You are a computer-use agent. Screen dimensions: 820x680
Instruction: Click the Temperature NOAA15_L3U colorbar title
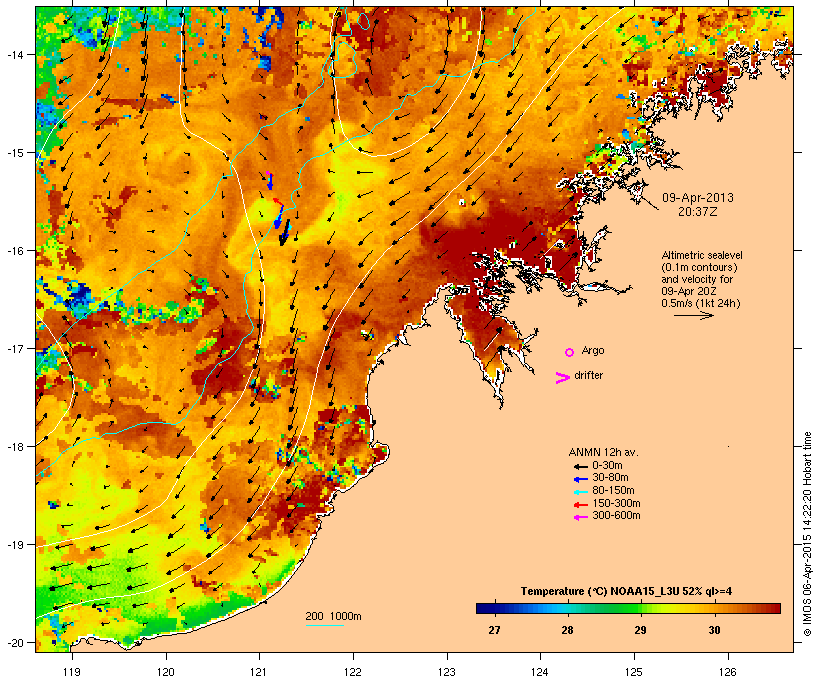tap(626, 592)
